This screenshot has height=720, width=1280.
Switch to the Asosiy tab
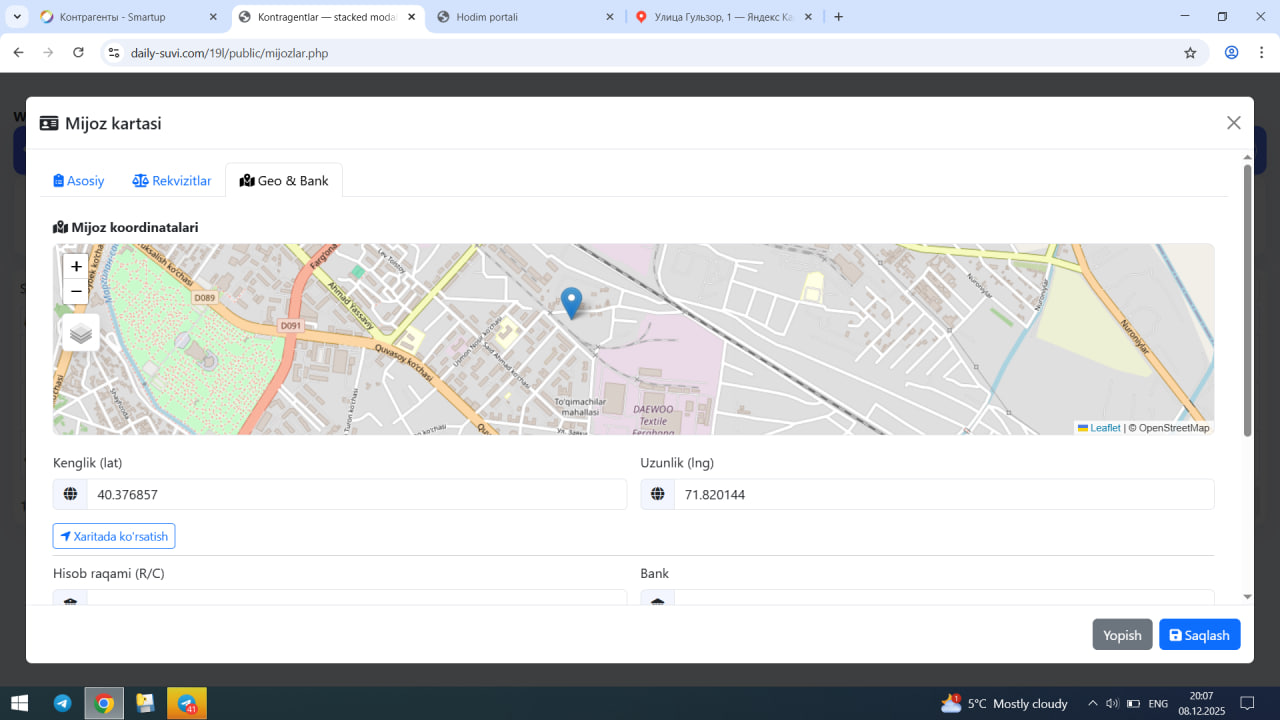79,181
